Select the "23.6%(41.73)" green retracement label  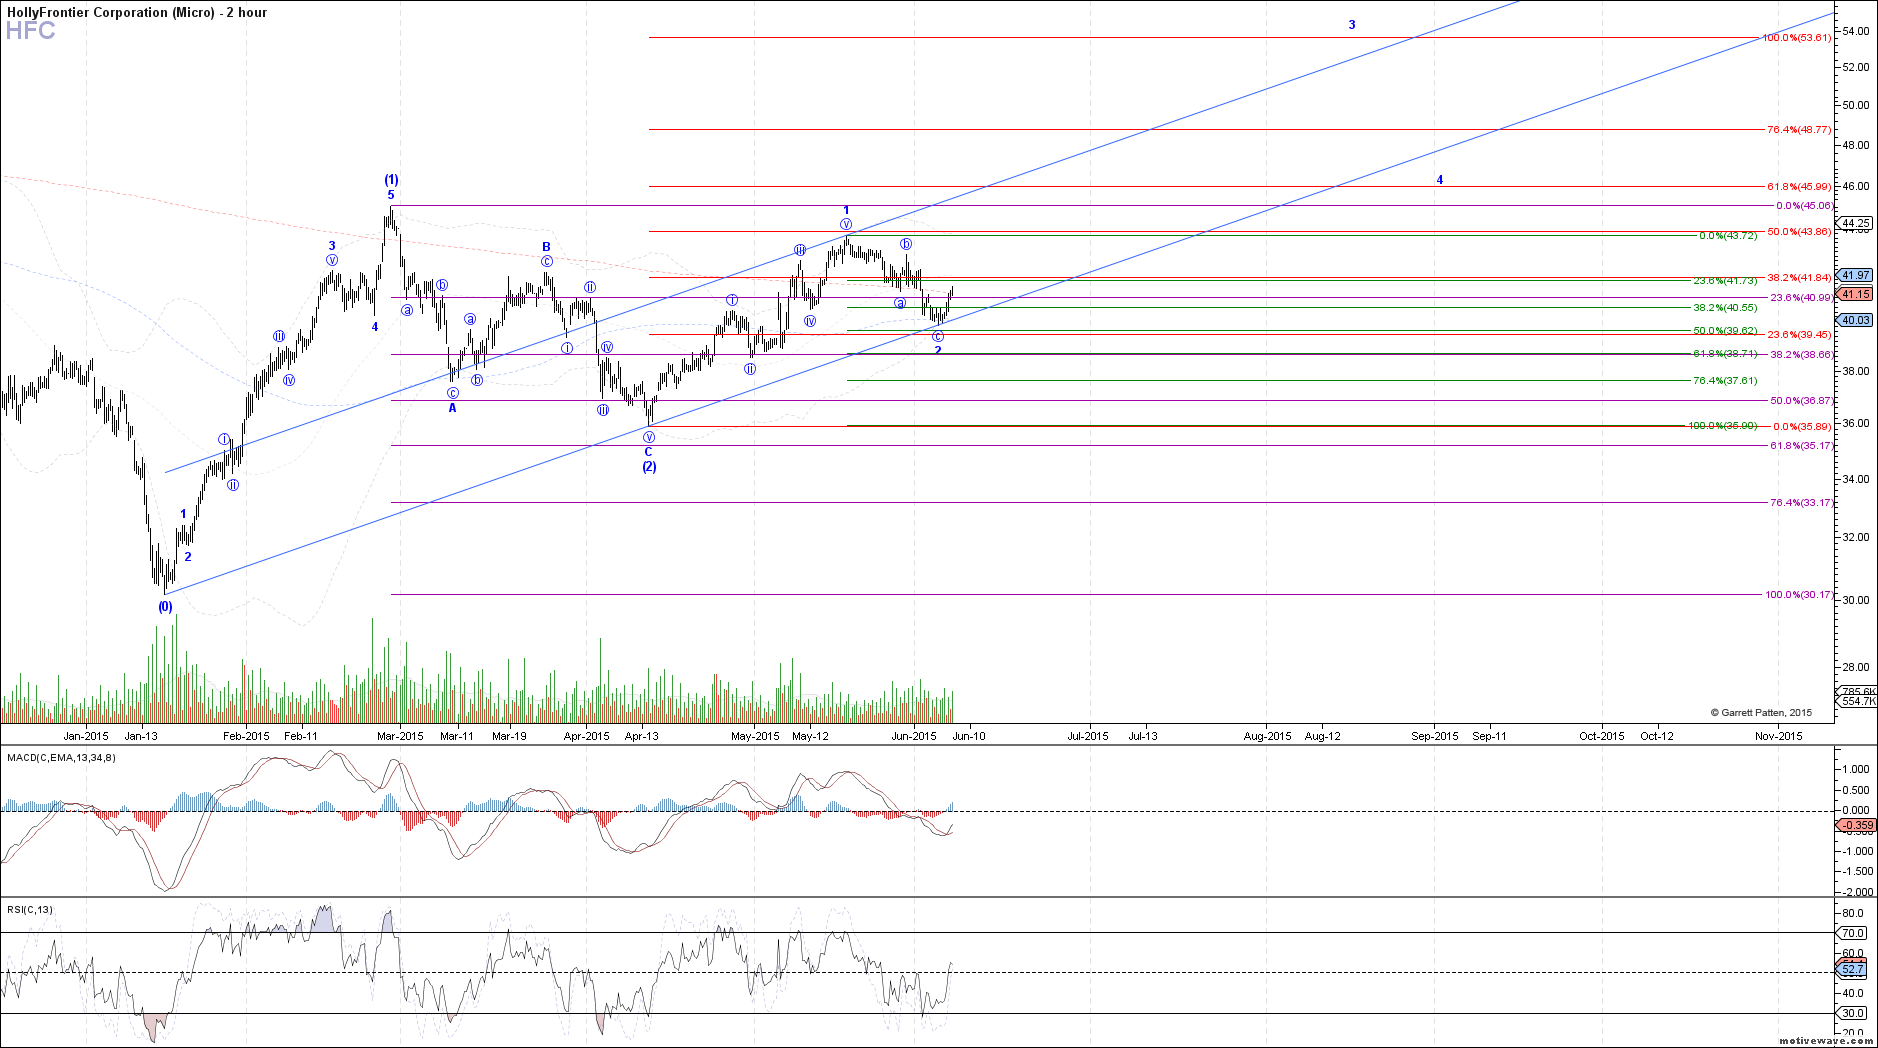(x=1725, y=281)
